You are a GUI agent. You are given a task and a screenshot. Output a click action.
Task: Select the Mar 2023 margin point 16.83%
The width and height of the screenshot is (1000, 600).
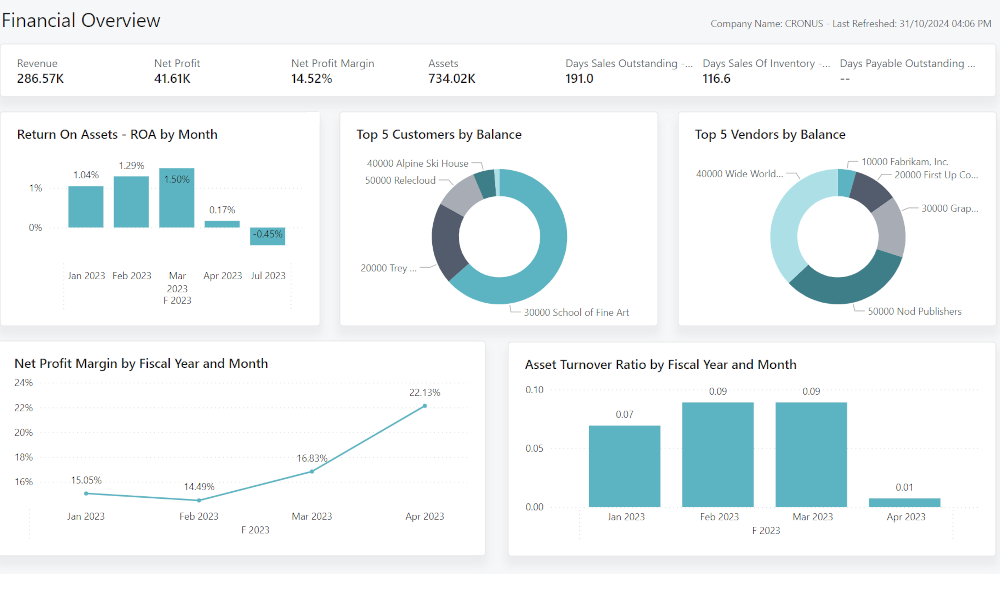(312, 472)
